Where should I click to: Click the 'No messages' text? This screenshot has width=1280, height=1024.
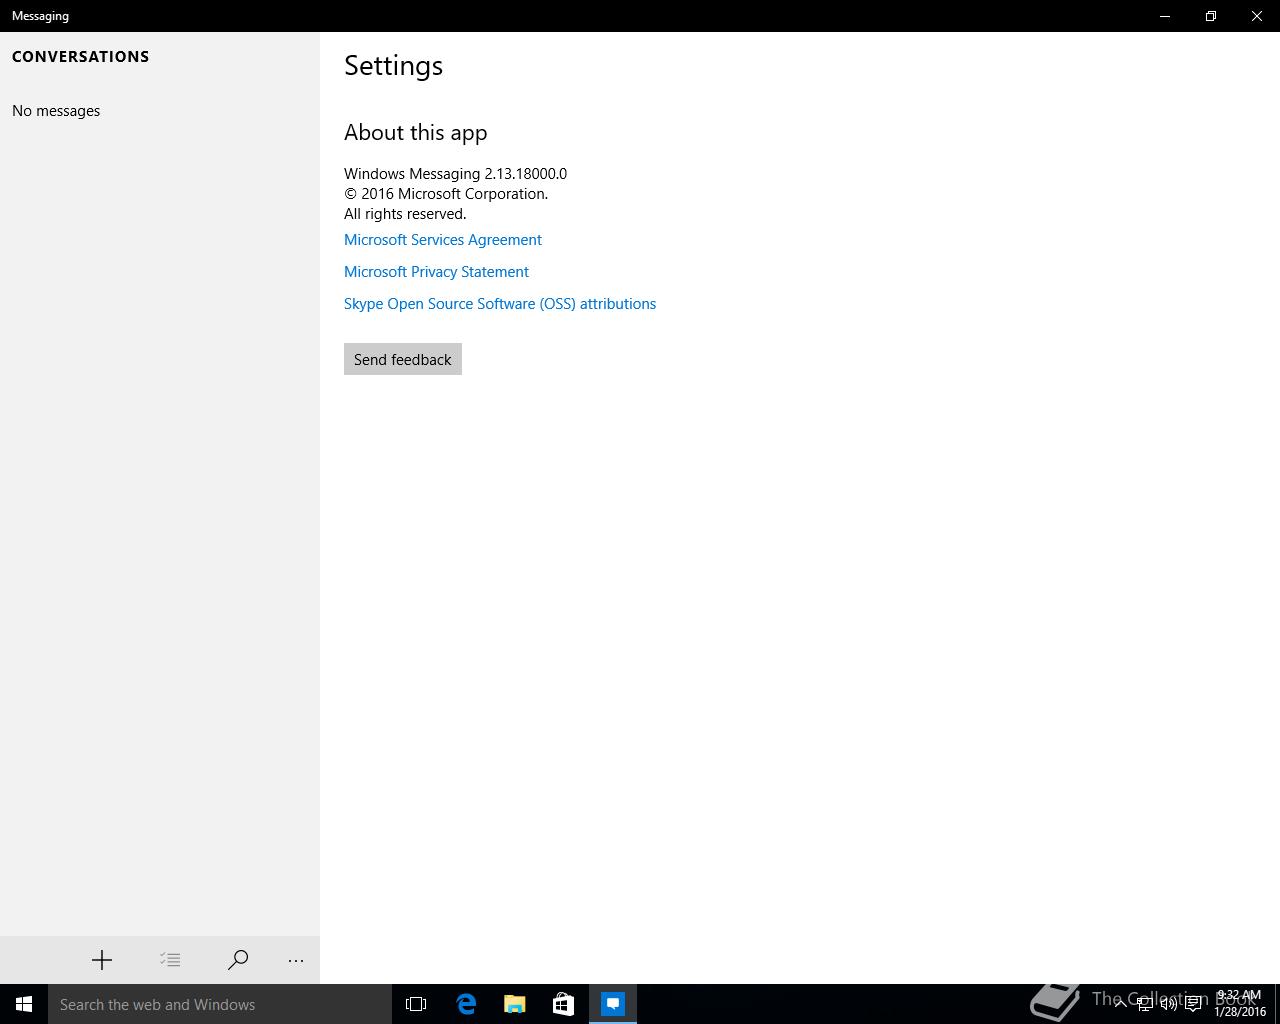click(56, 111)
